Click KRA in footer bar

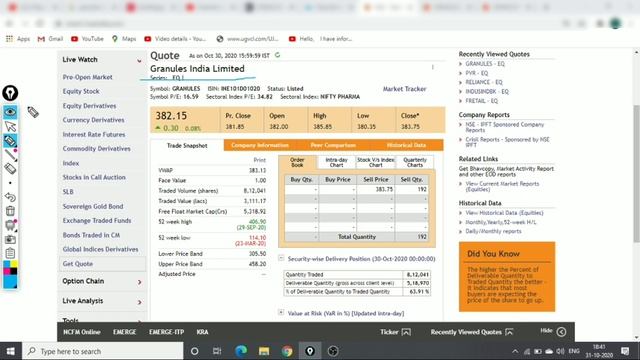202,332
